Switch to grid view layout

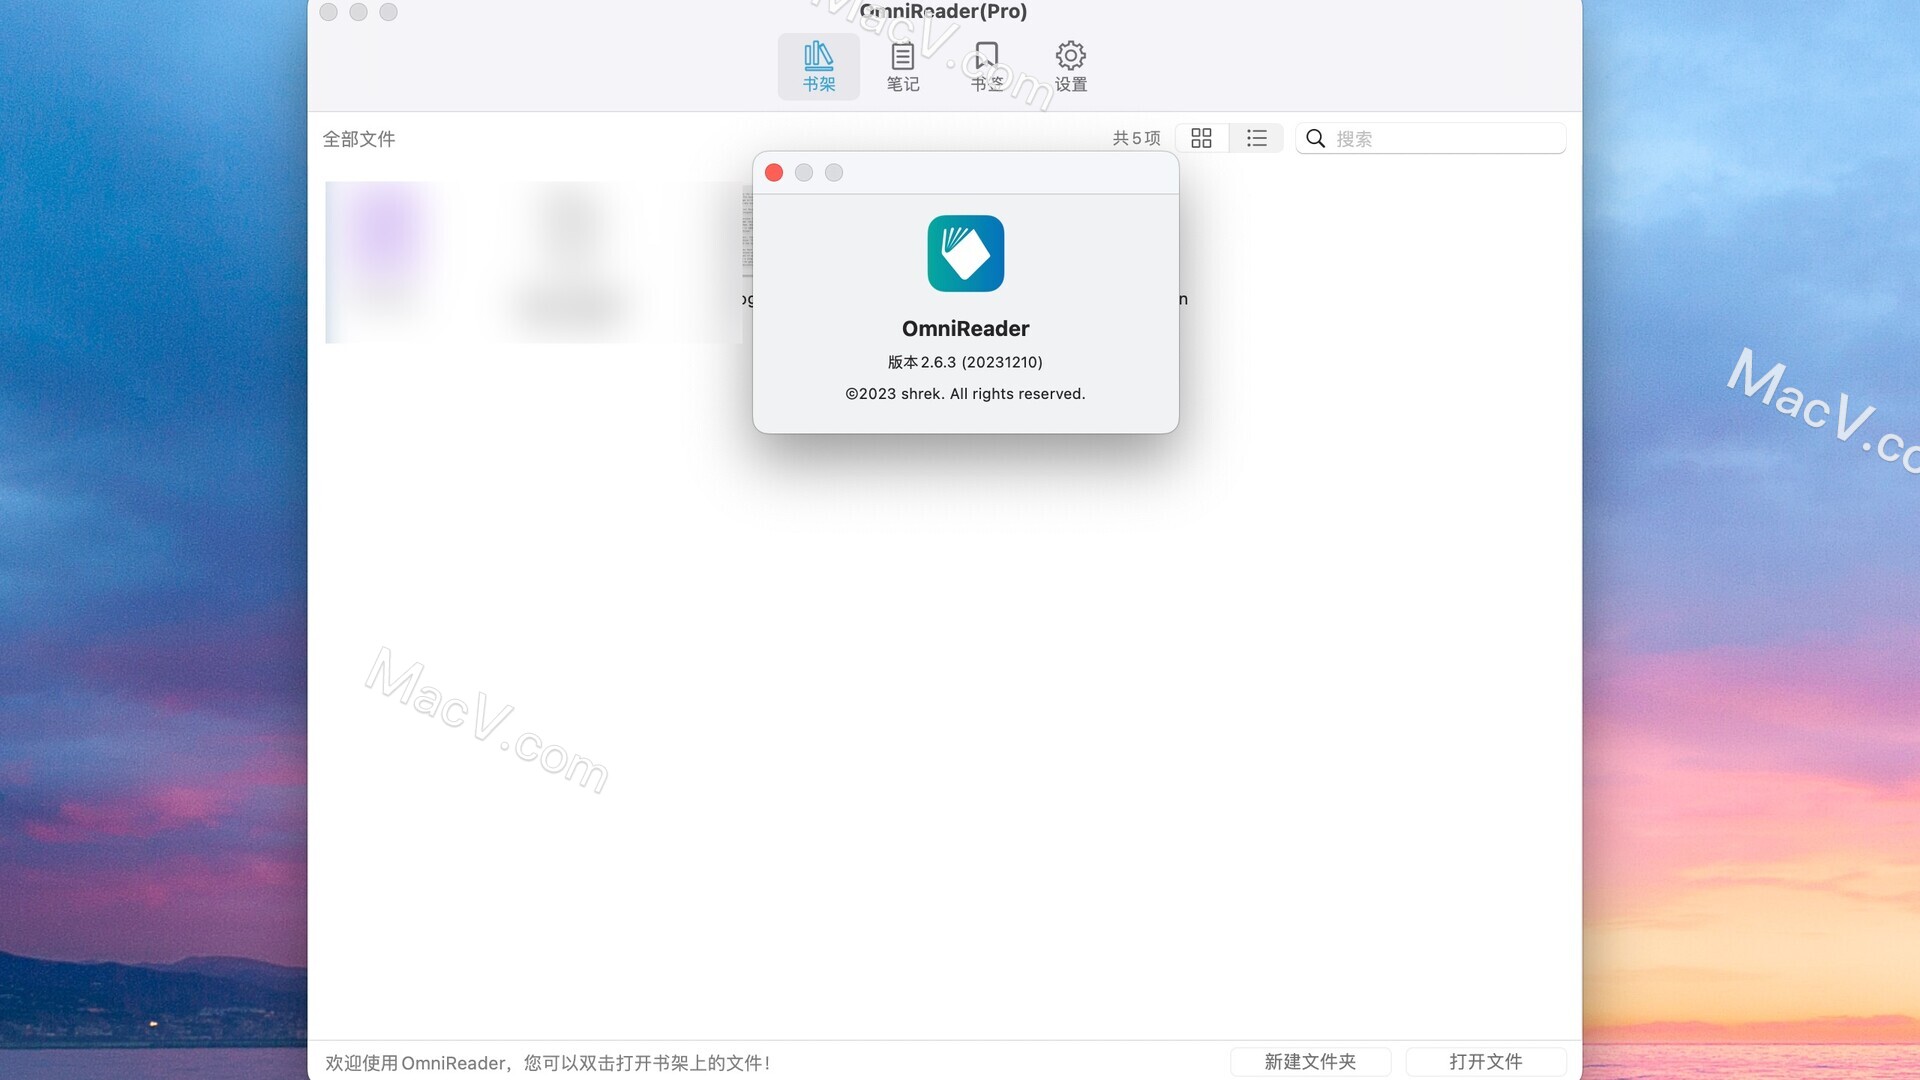tap(1201, 138)
